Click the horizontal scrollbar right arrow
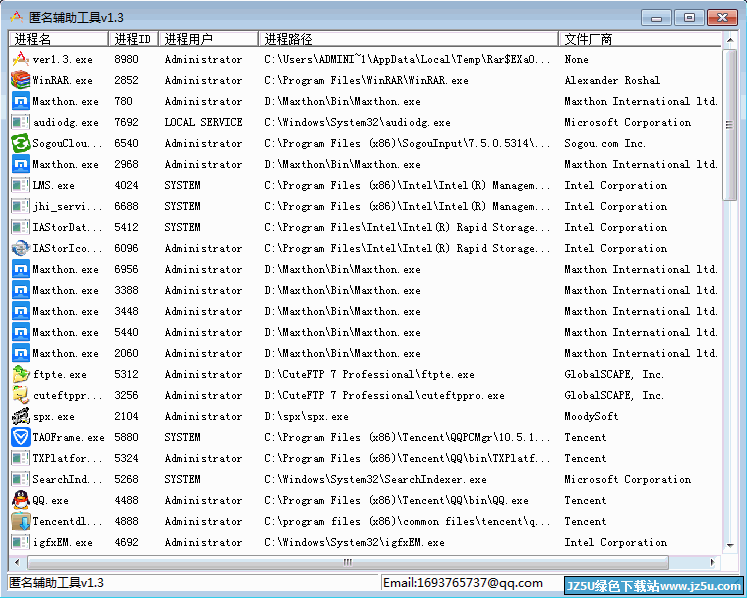This screenshot has width=747, height=598. click(x=713, y=562)
